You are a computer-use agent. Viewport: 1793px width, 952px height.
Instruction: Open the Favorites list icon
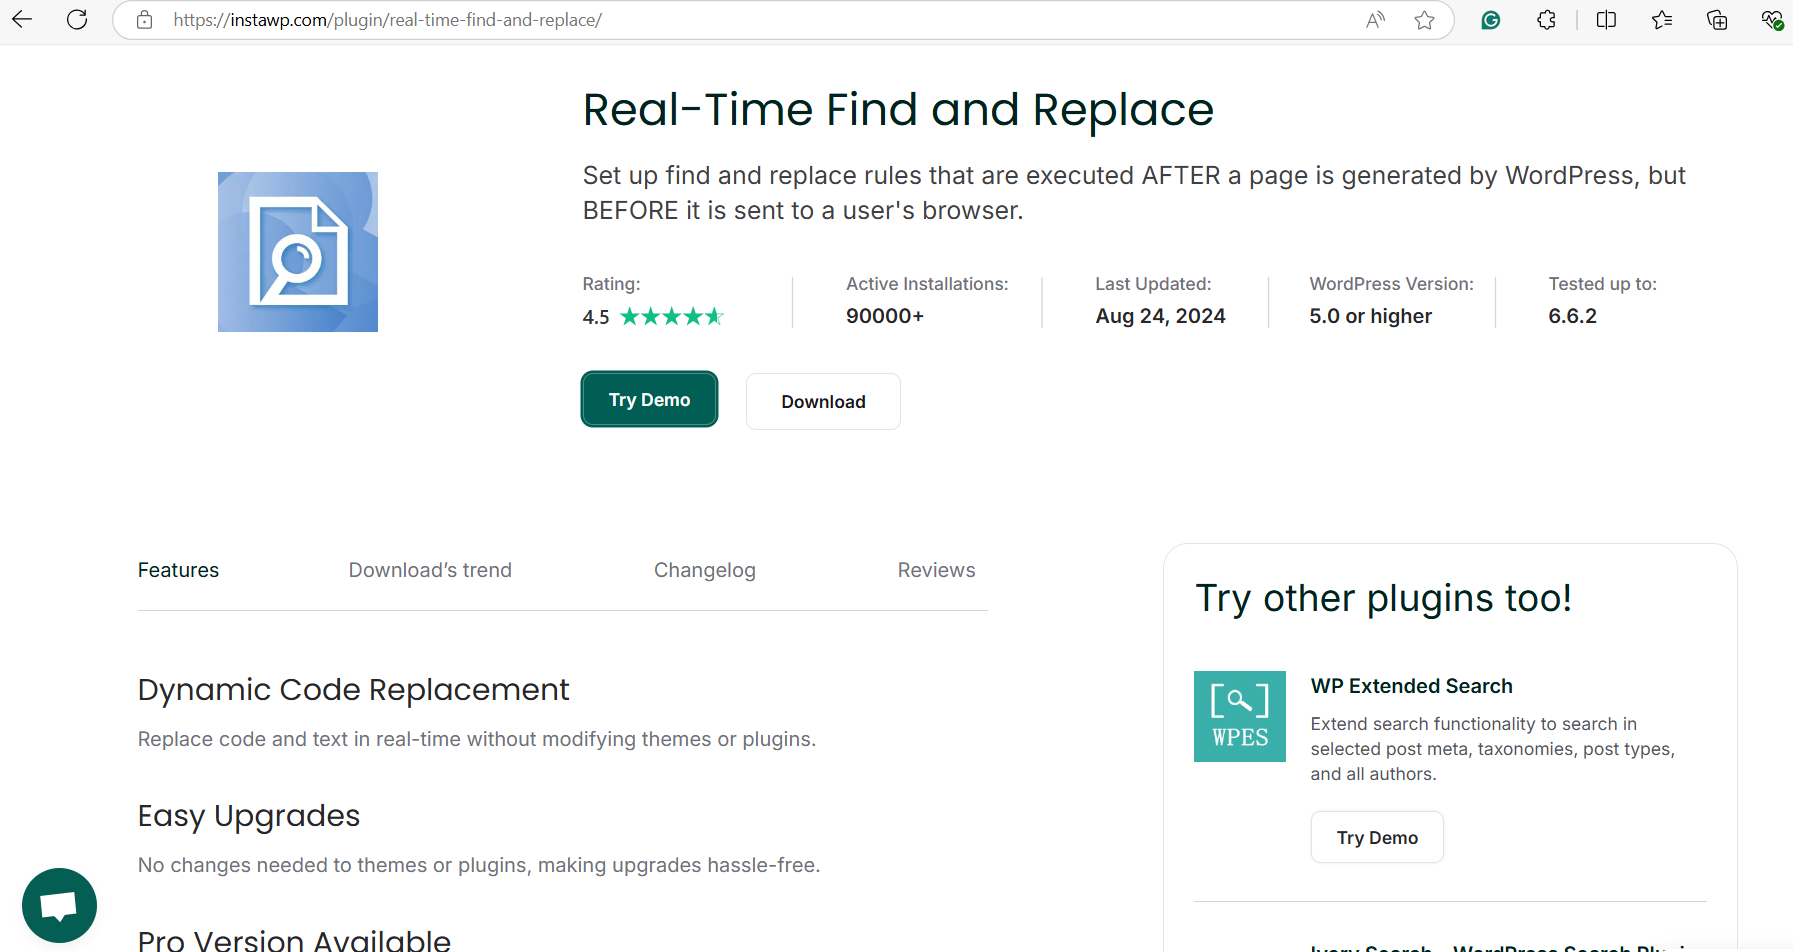click(1662, 19)
